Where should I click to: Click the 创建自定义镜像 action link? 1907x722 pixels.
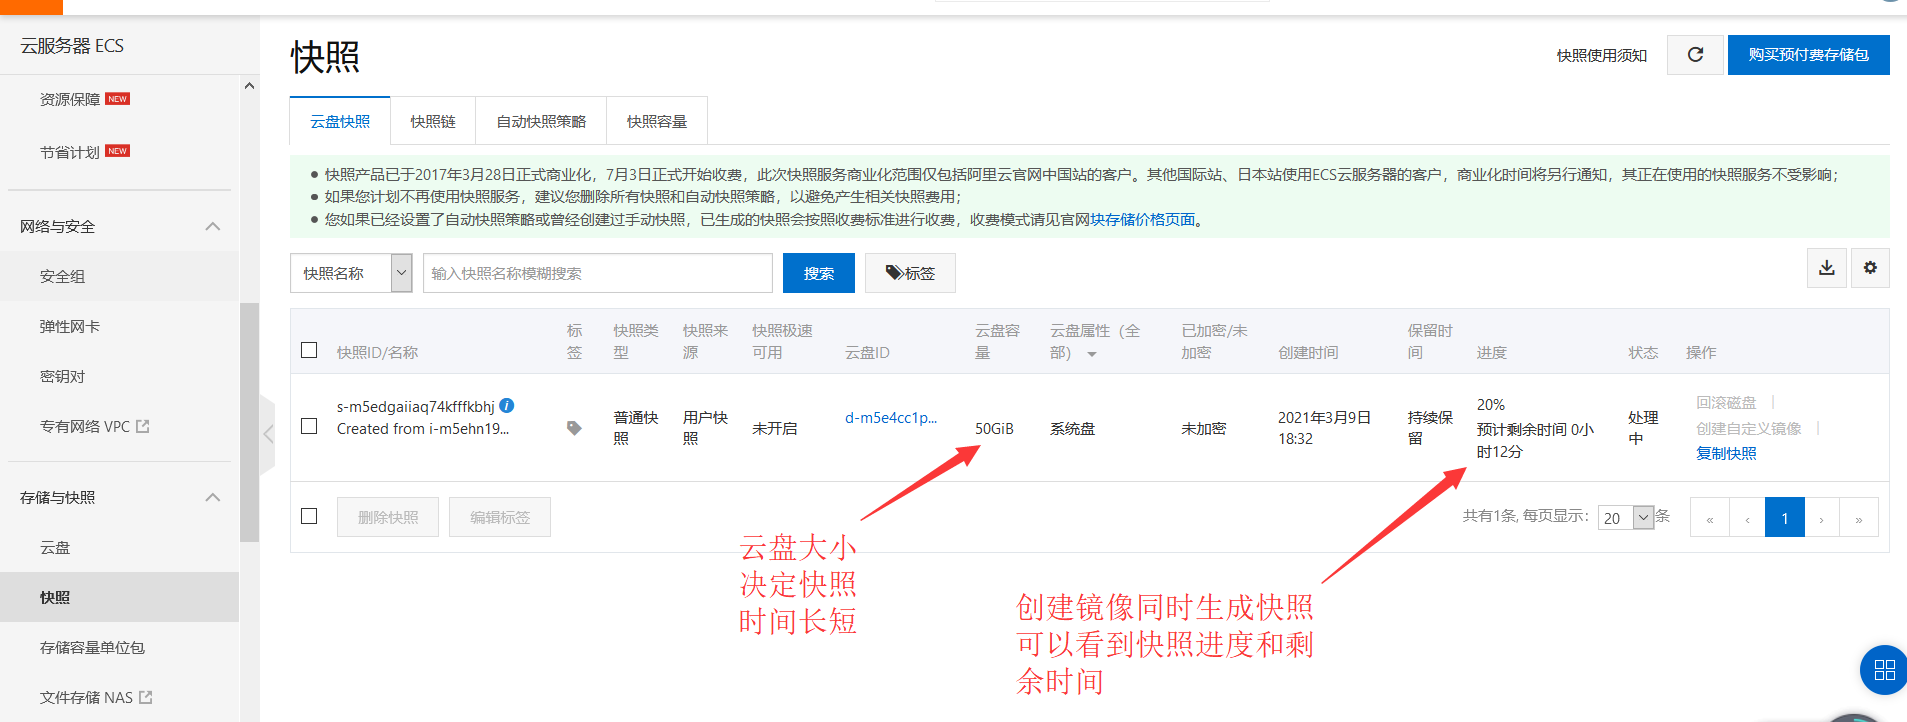click(x=1748, y=428)
